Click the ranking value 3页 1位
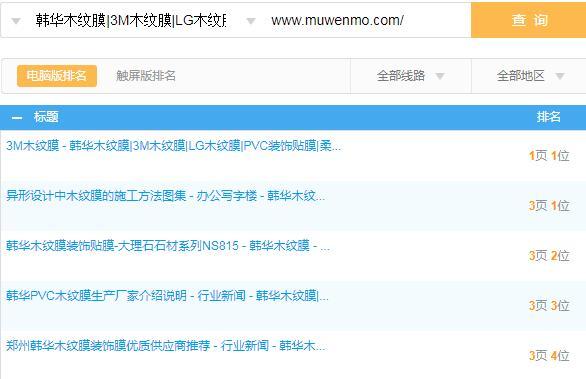This screenshot has width=586, height=379. click(549, 206)
